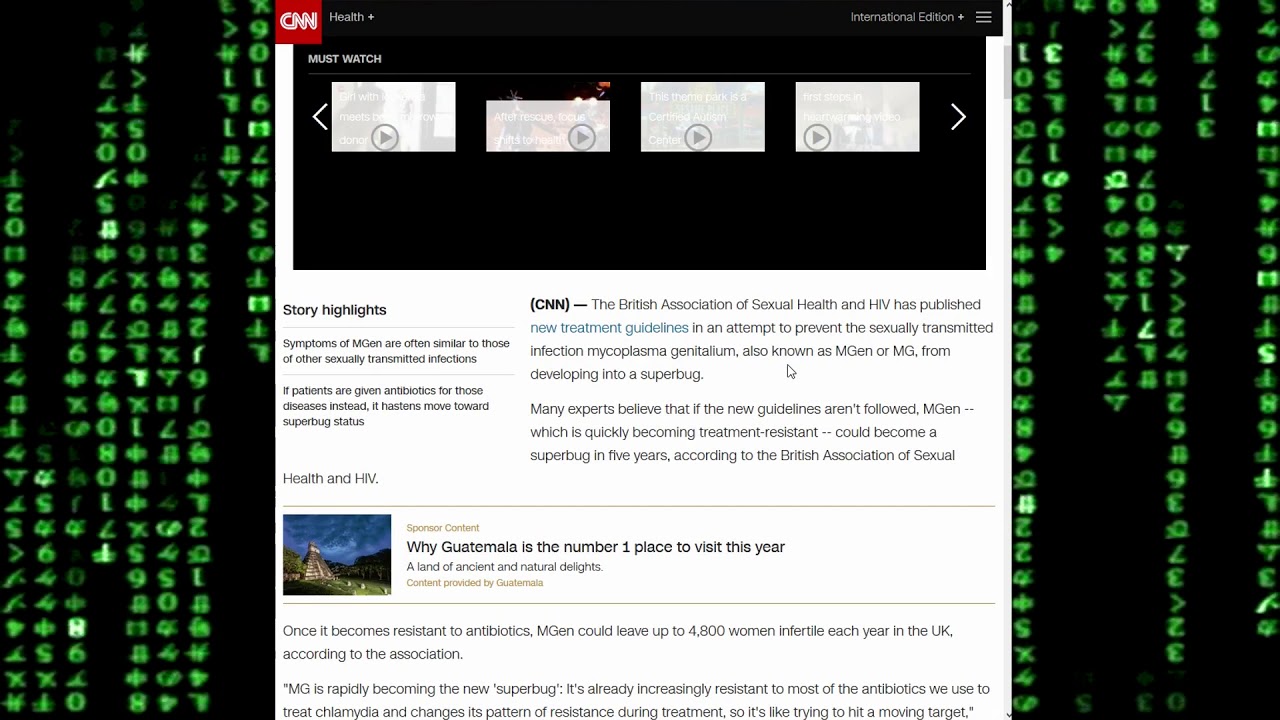Click the "Story highlights" heading
The width and height of the screenshot is (1280, 720).
(334, 310)
